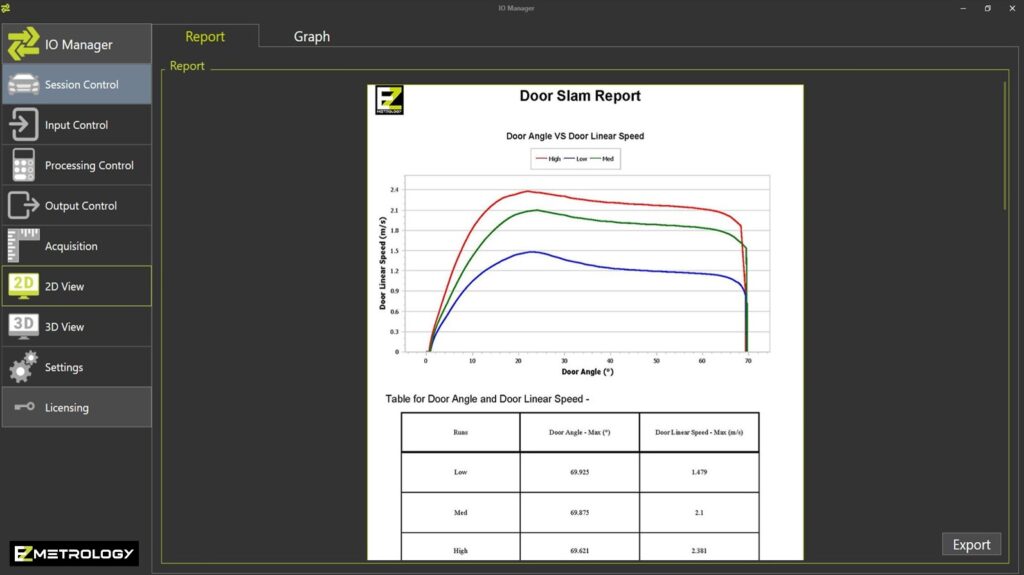This screenshot has width=1024, height=575.
Task: Click the report's vertical scrollbar
Action: point(1004,146)
